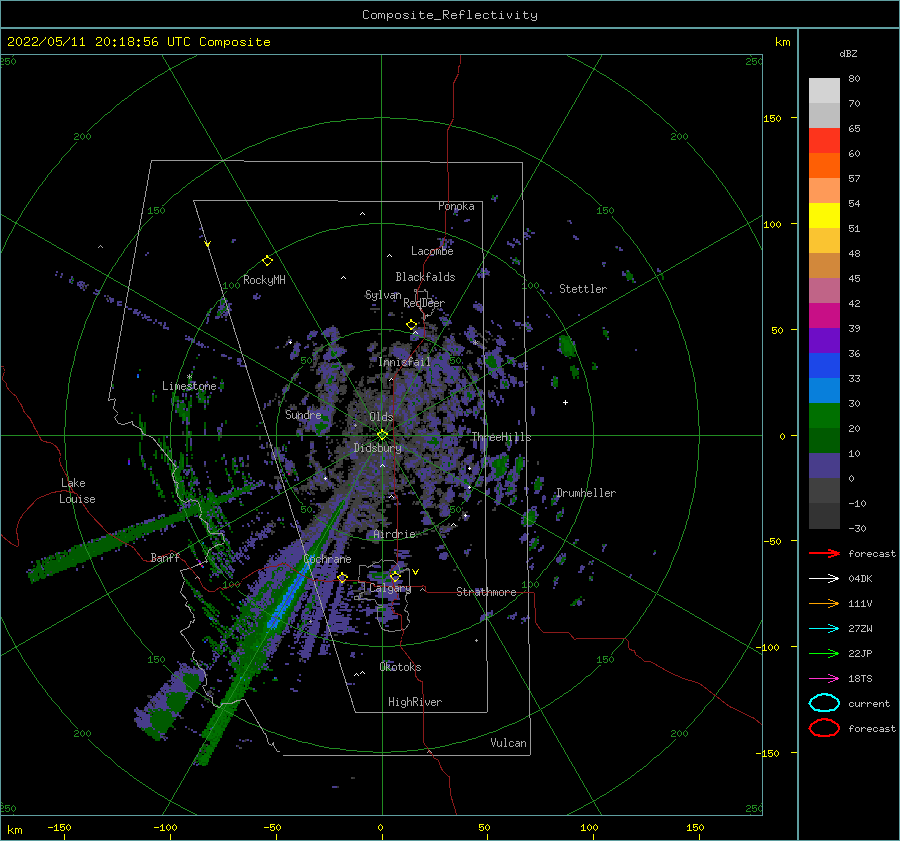900x841 pixels.
Task: Click the Stettler town label
Action: 583,289
